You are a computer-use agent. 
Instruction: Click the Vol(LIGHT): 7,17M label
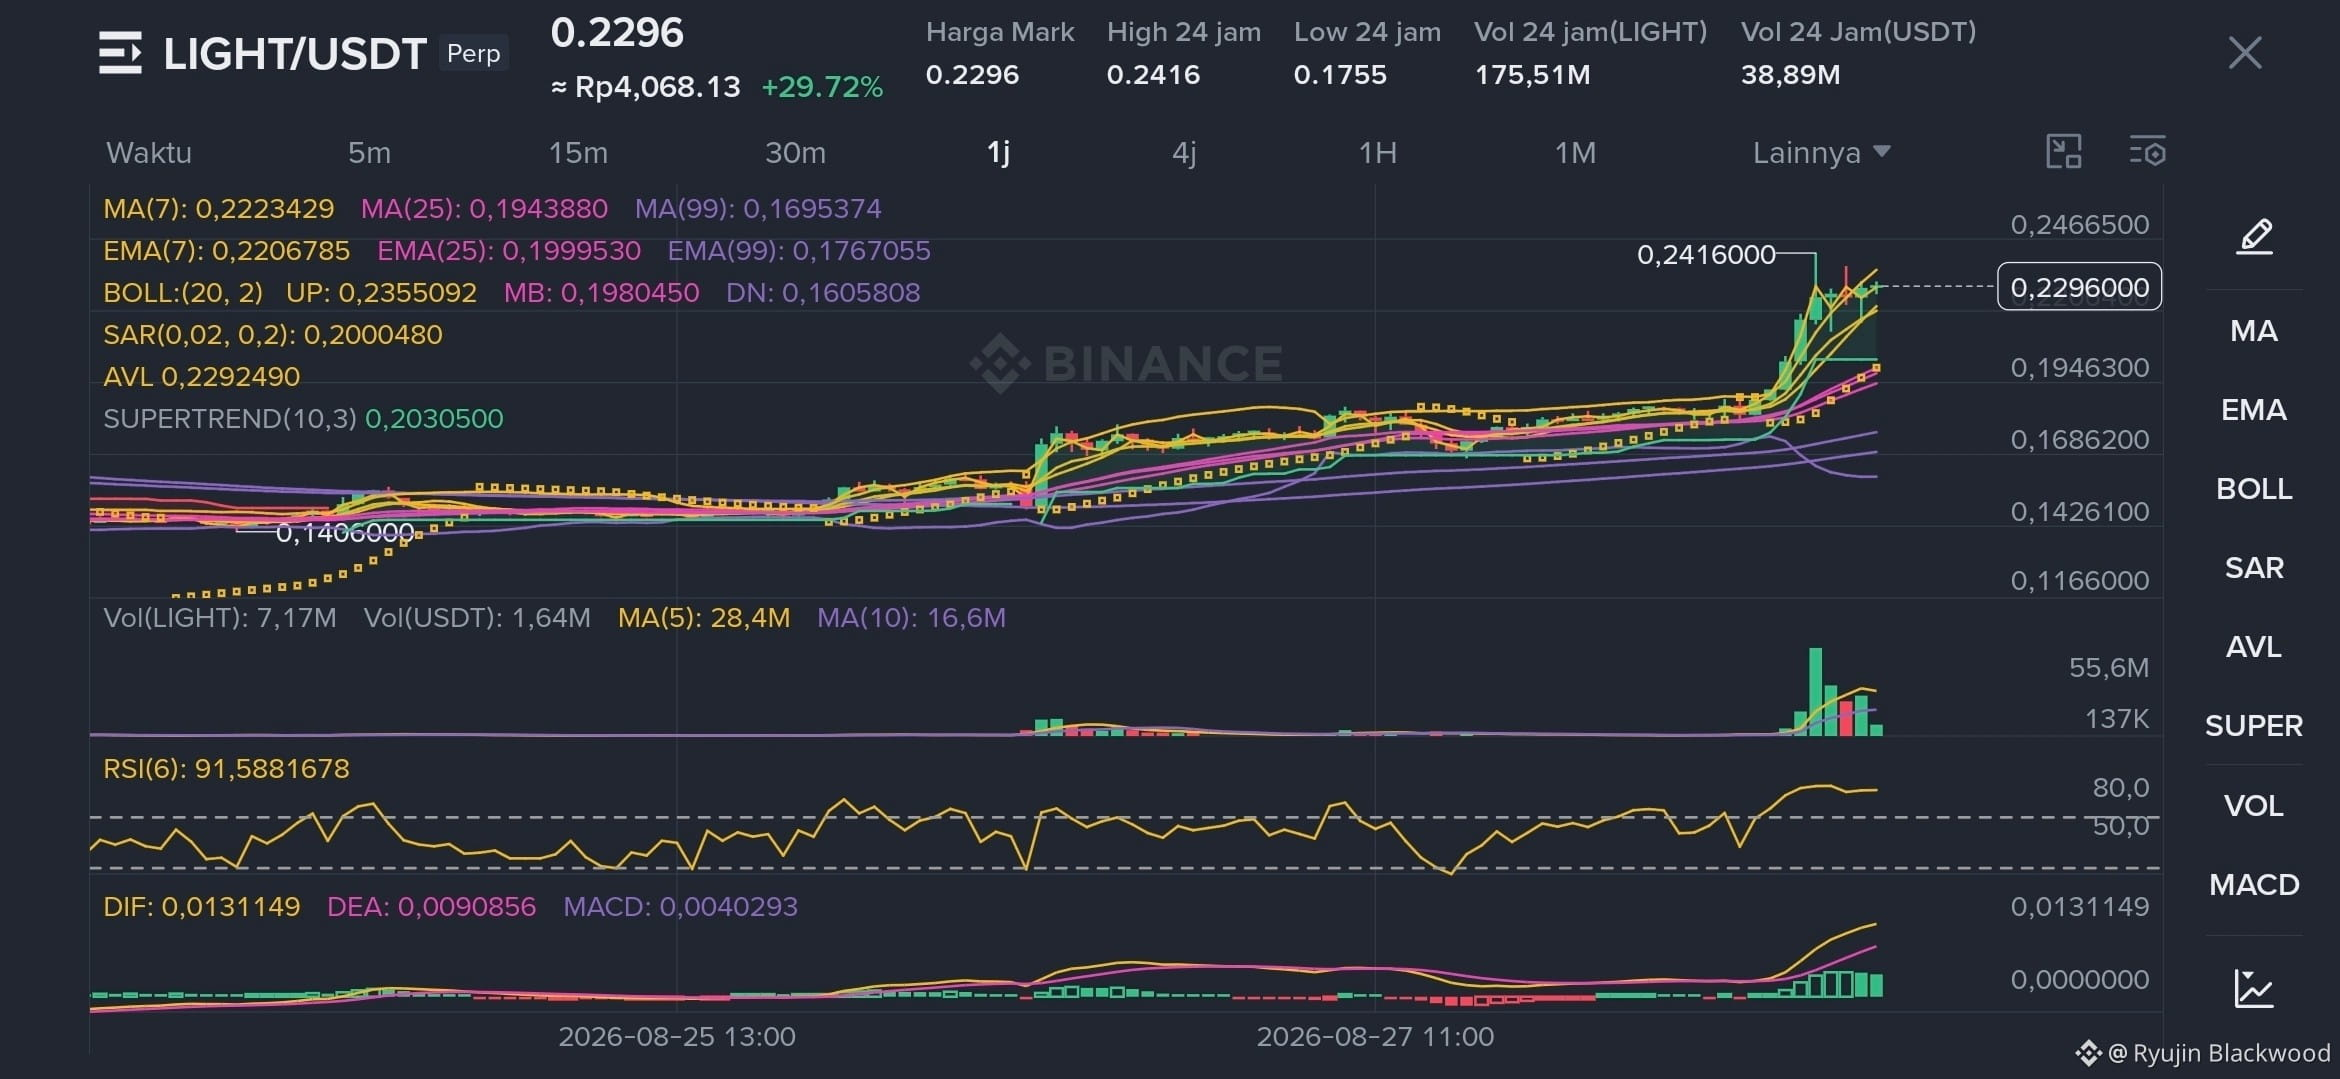(x=220, y=618)
